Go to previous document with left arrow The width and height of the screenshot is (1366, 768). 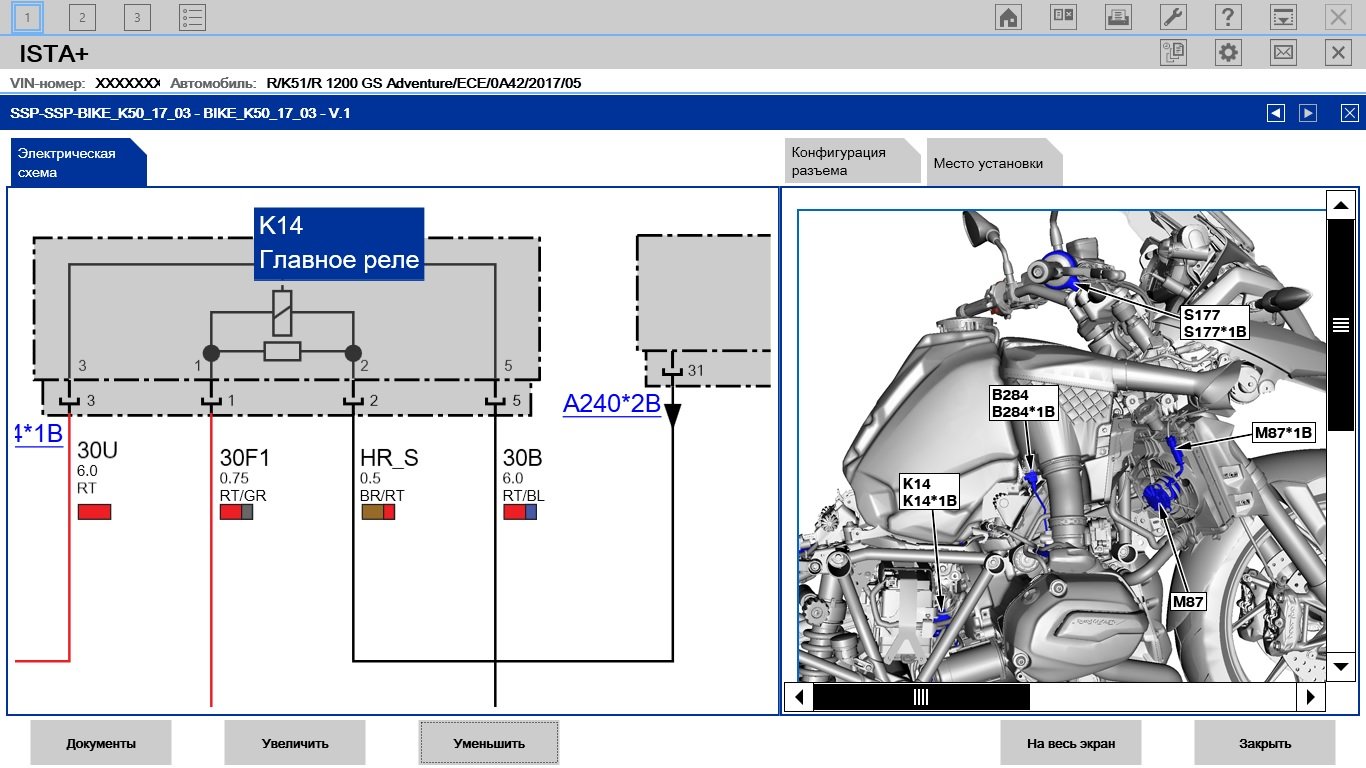(1275, 113)
